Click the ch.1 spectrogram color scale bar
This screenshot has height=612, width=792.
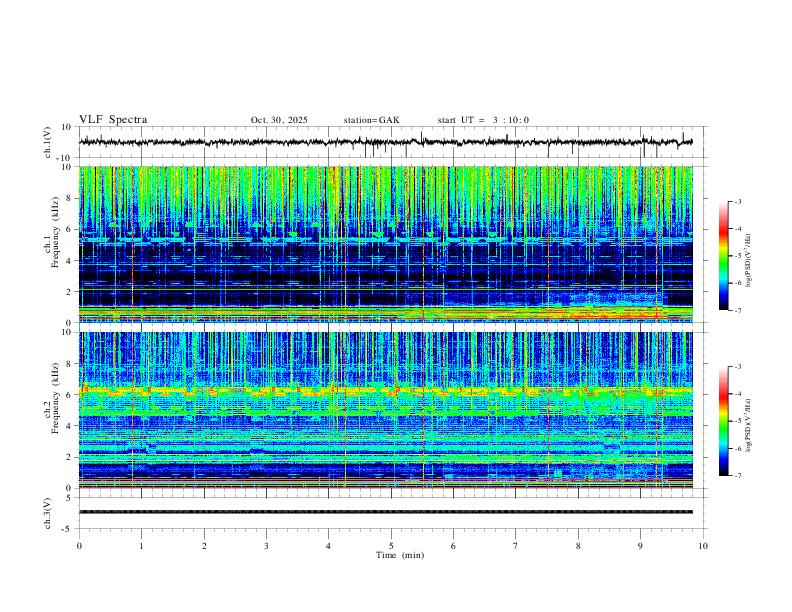pos(723,256)
